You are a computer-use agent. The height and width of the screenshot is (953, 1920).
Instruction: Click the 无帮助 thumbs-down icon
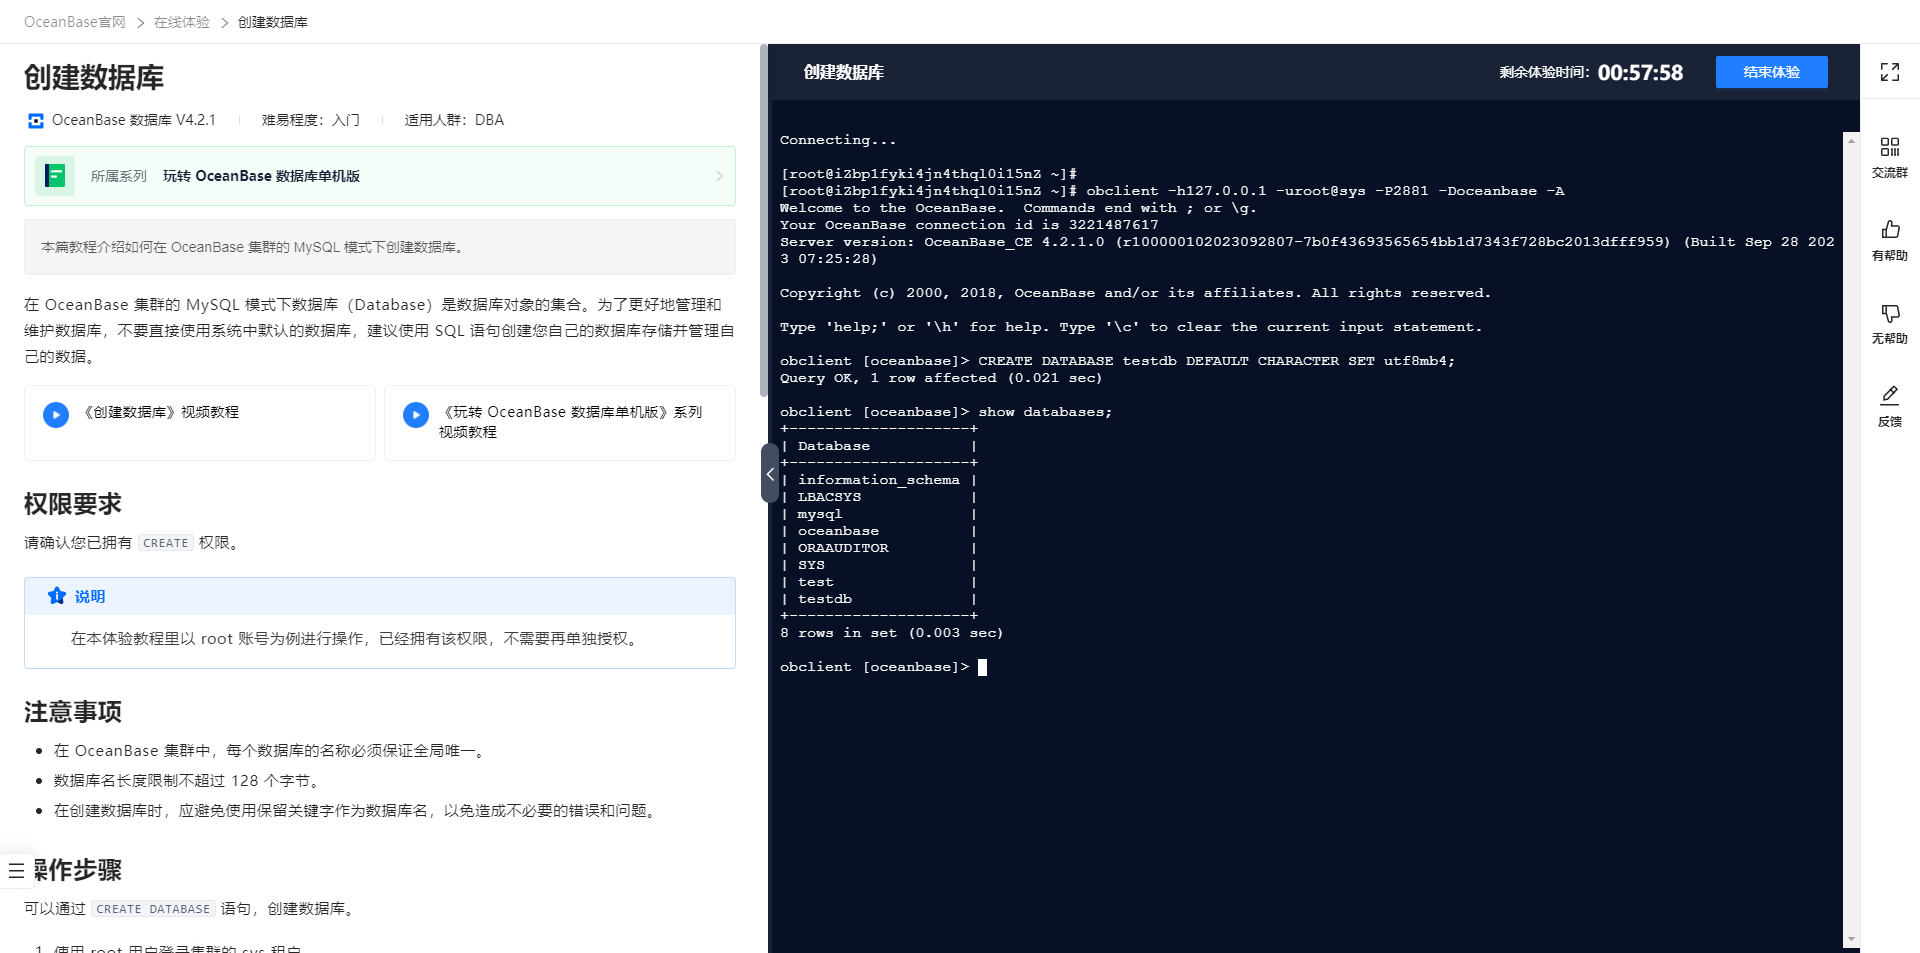pyautogui.click(x=1889, y=313)
